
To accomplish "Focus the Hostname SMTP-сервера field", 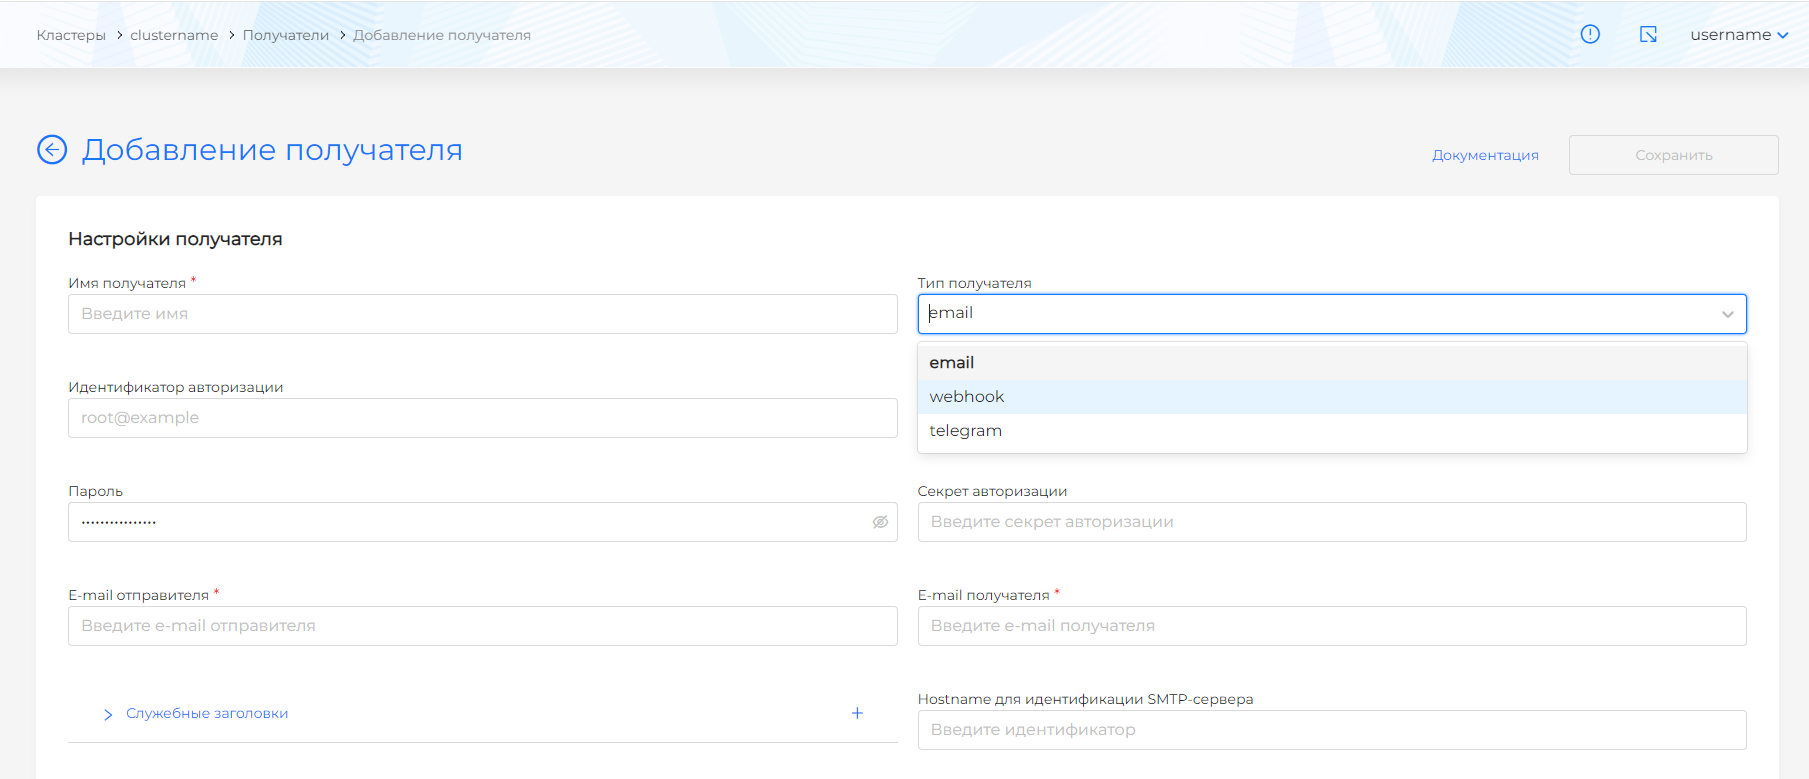I will click(x=1331, y=730).
